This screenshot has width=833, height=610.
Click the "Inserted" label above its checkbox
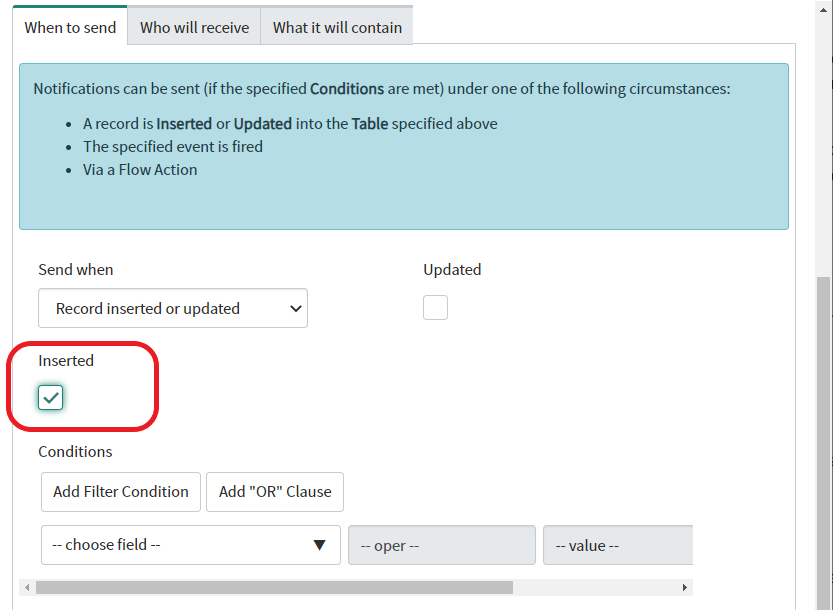pos(66,361)
